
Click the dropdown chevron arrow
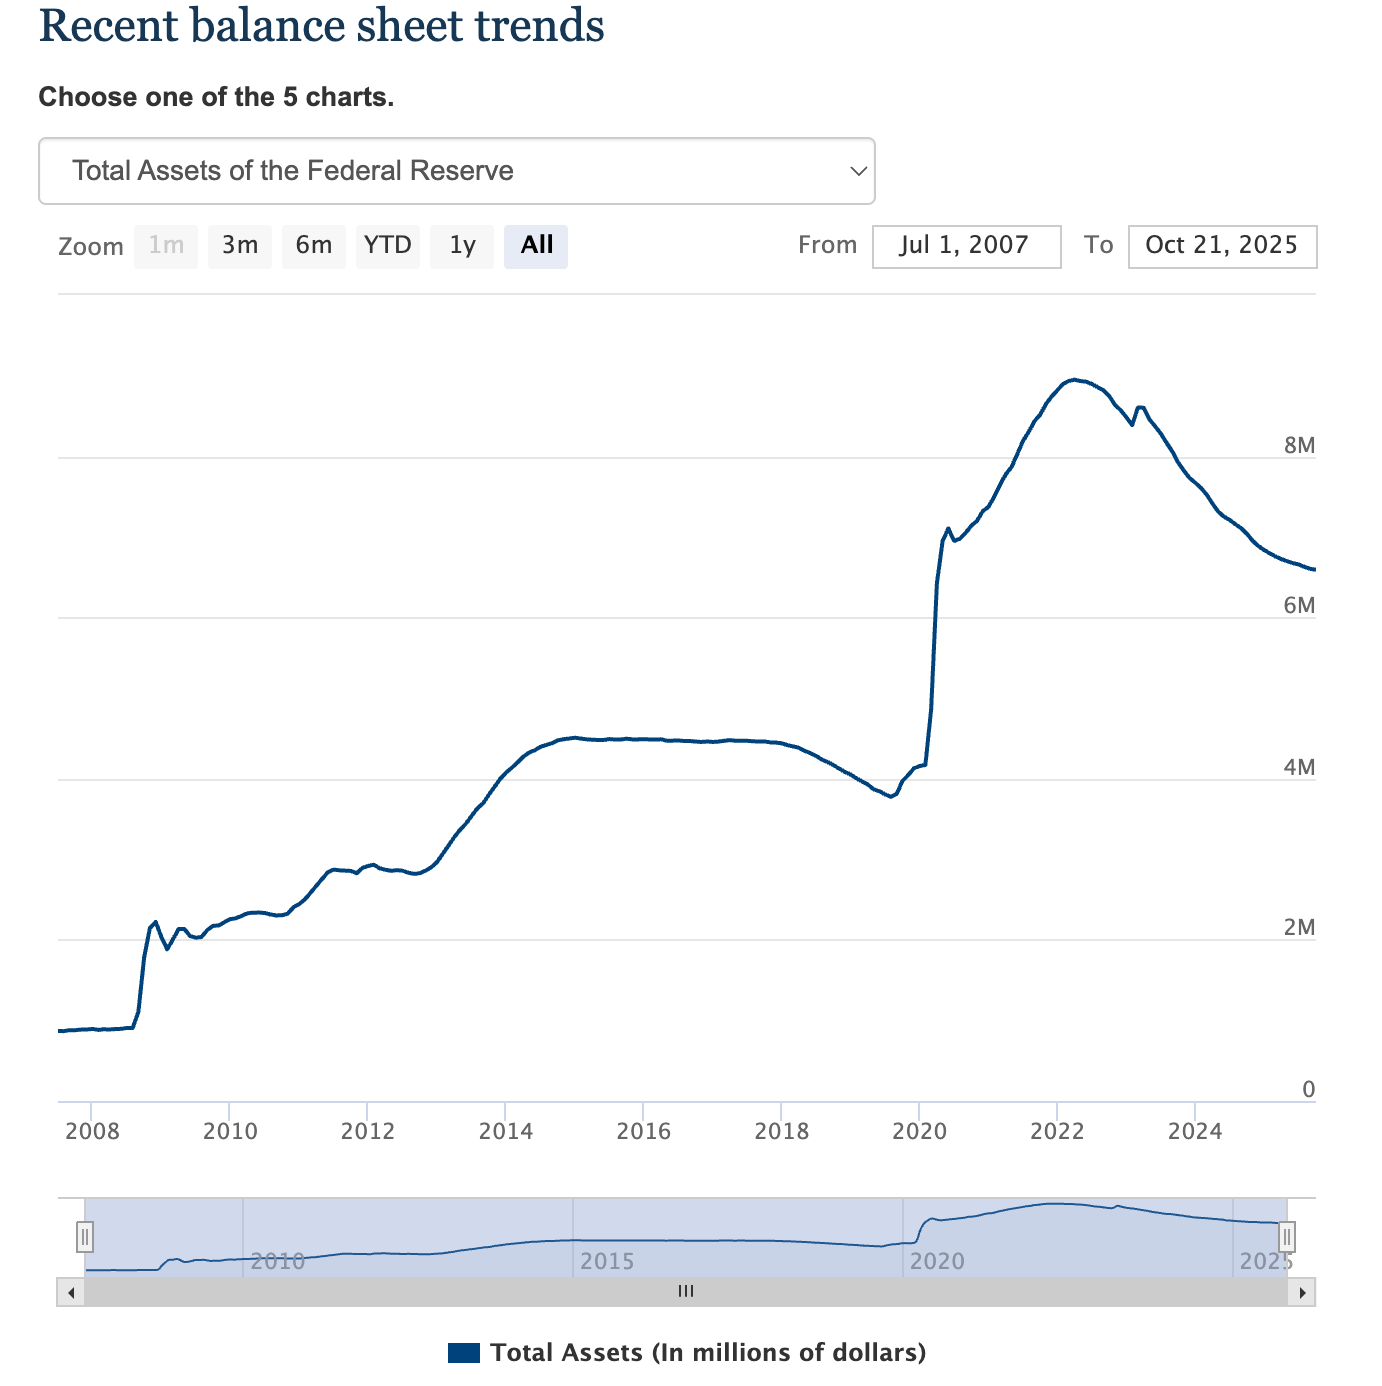coord(857,171)
